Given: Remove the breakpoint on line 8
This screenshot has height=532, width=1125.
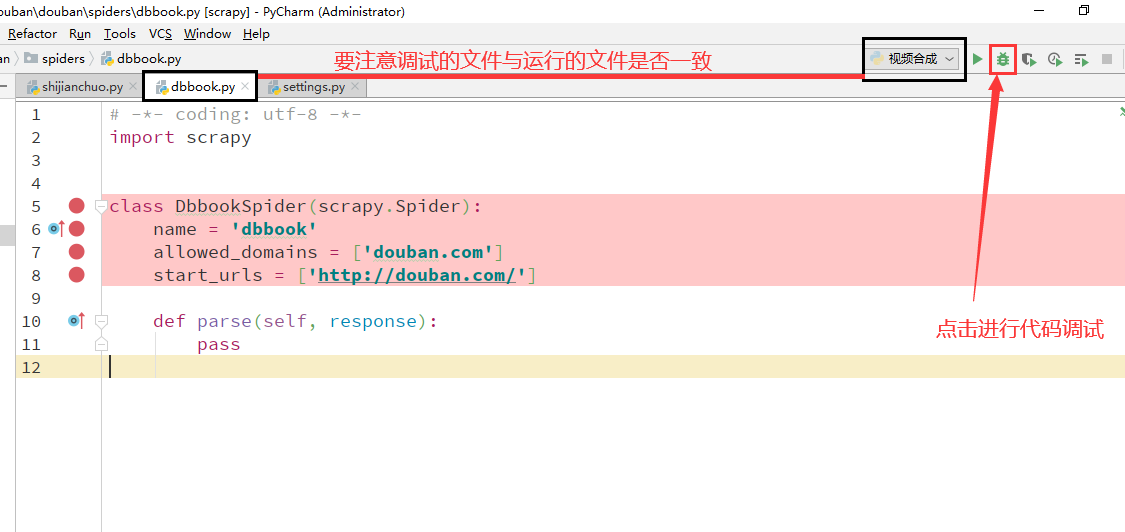Looking at the screenshot, I should click(x=77, y=275).
